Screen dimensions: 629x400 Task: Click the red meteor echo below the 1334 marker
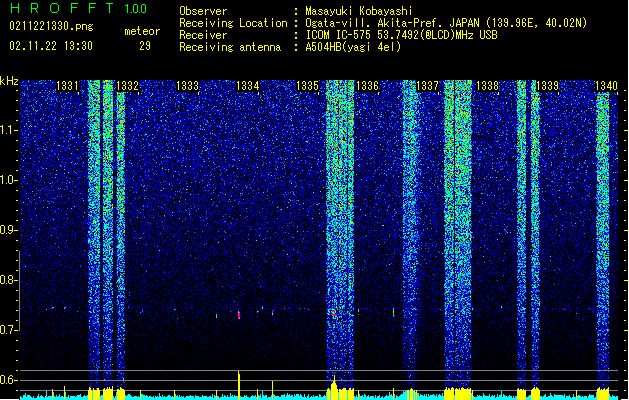tap(239, 315)
